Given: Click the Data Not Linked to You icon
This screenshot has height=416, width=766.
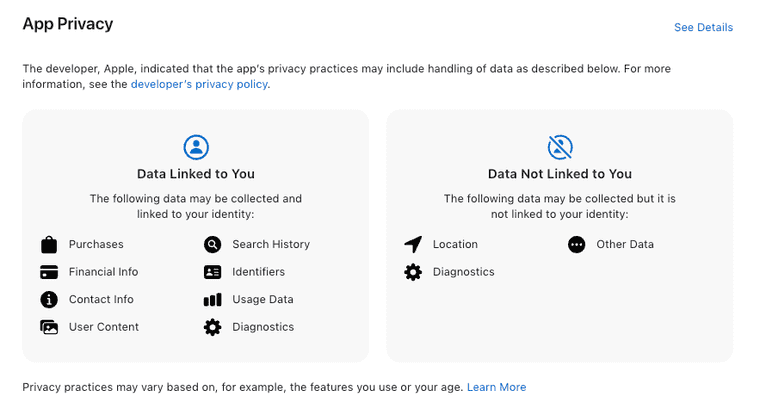Looking at the screenshot, I should (x=560, y=147).
